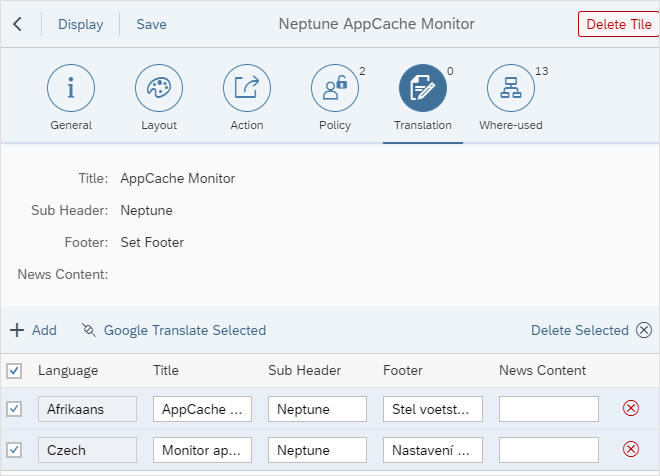
Task: Click the Action tab label
Action: (247, 125)
